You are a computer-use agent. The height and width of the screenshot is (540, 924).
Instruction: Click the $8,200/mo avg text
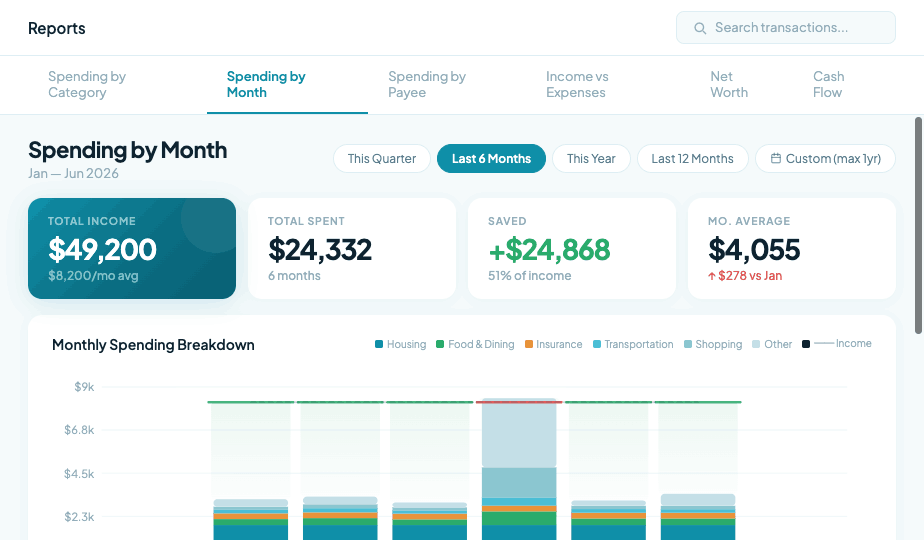(x=93, y=276)
